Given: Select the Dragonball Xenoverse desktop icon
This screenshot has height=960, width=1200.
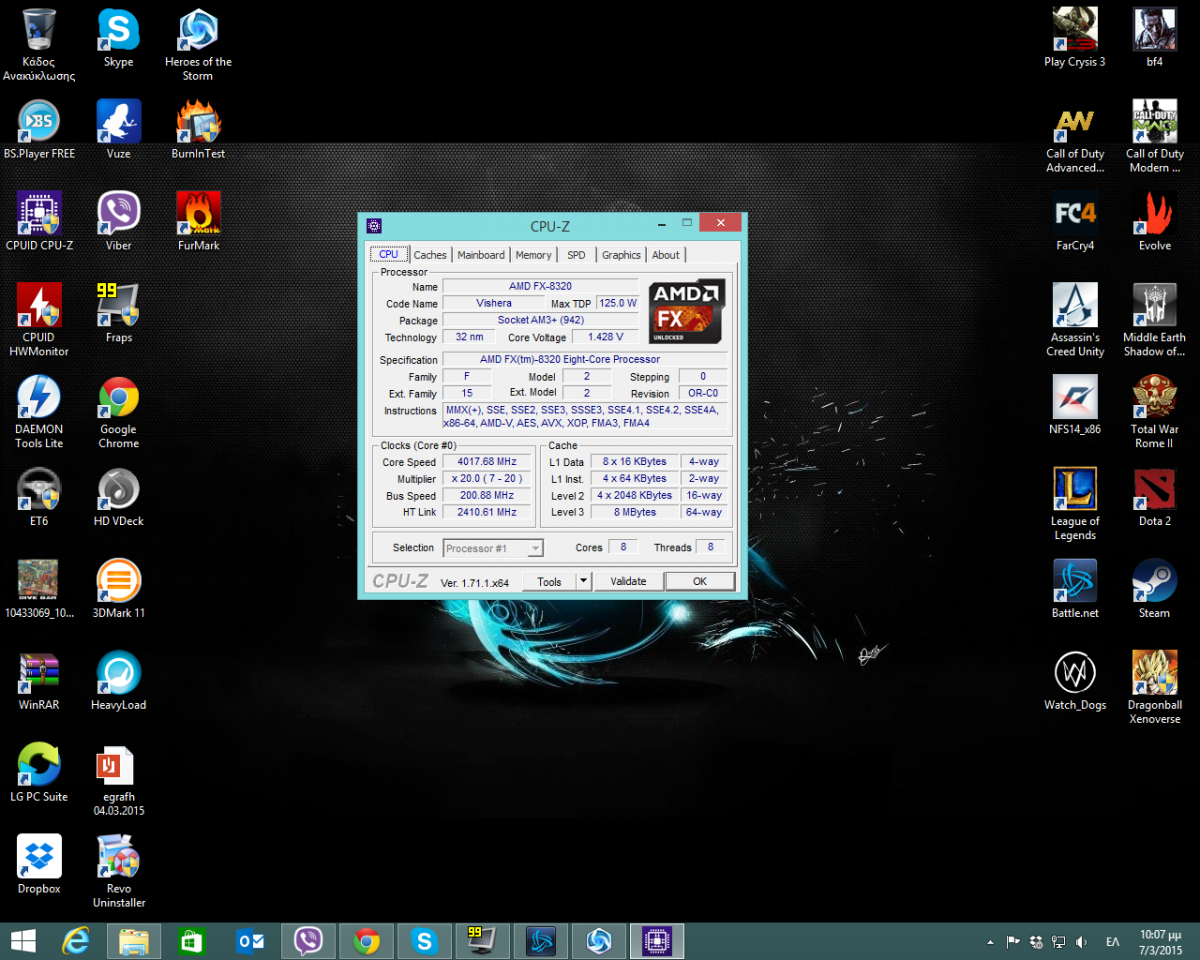Looking at the screenshot, I should (1155, 688).
